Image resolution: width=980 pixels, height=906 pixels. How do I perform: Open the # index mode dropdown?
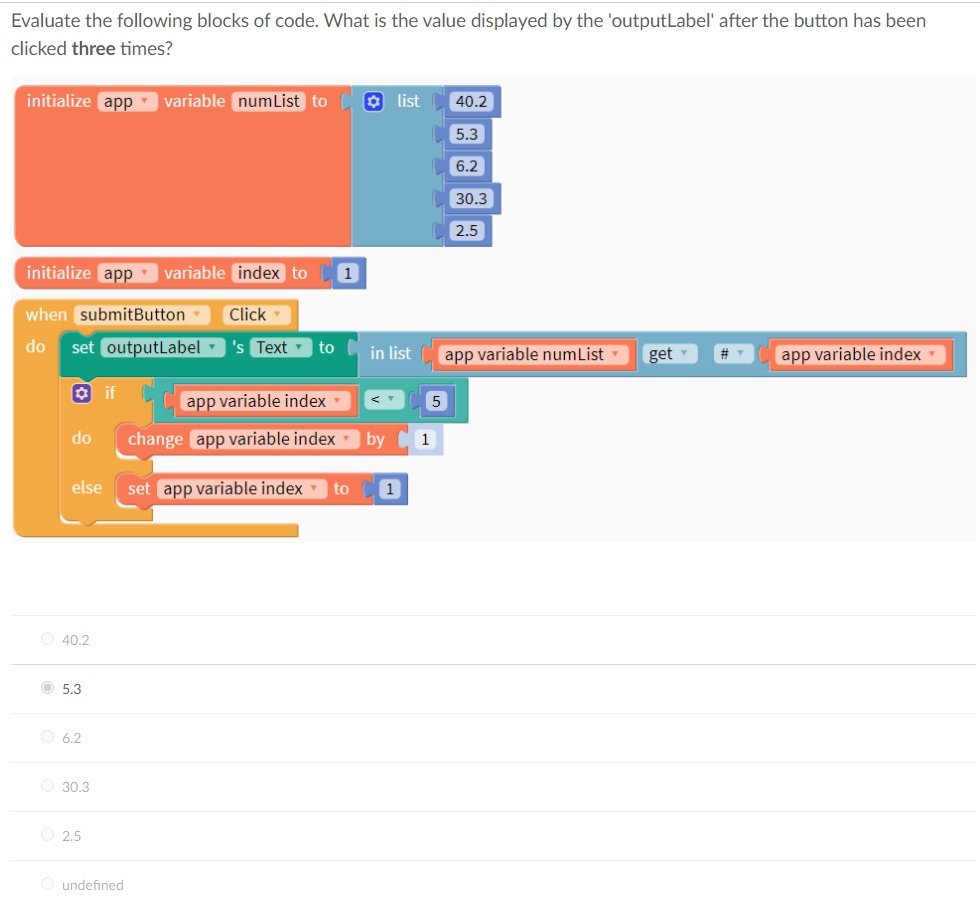(x=732, y=354)
